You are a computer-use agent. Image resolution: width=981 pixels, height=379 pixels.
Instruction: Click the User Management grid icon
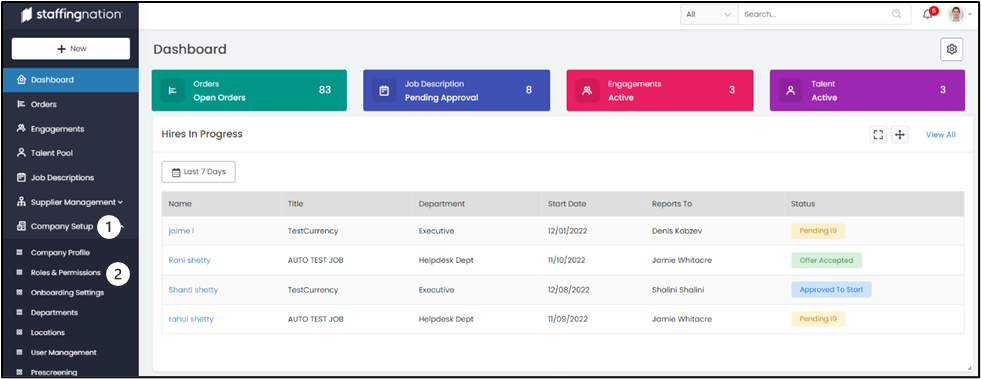tap(19, 353)
